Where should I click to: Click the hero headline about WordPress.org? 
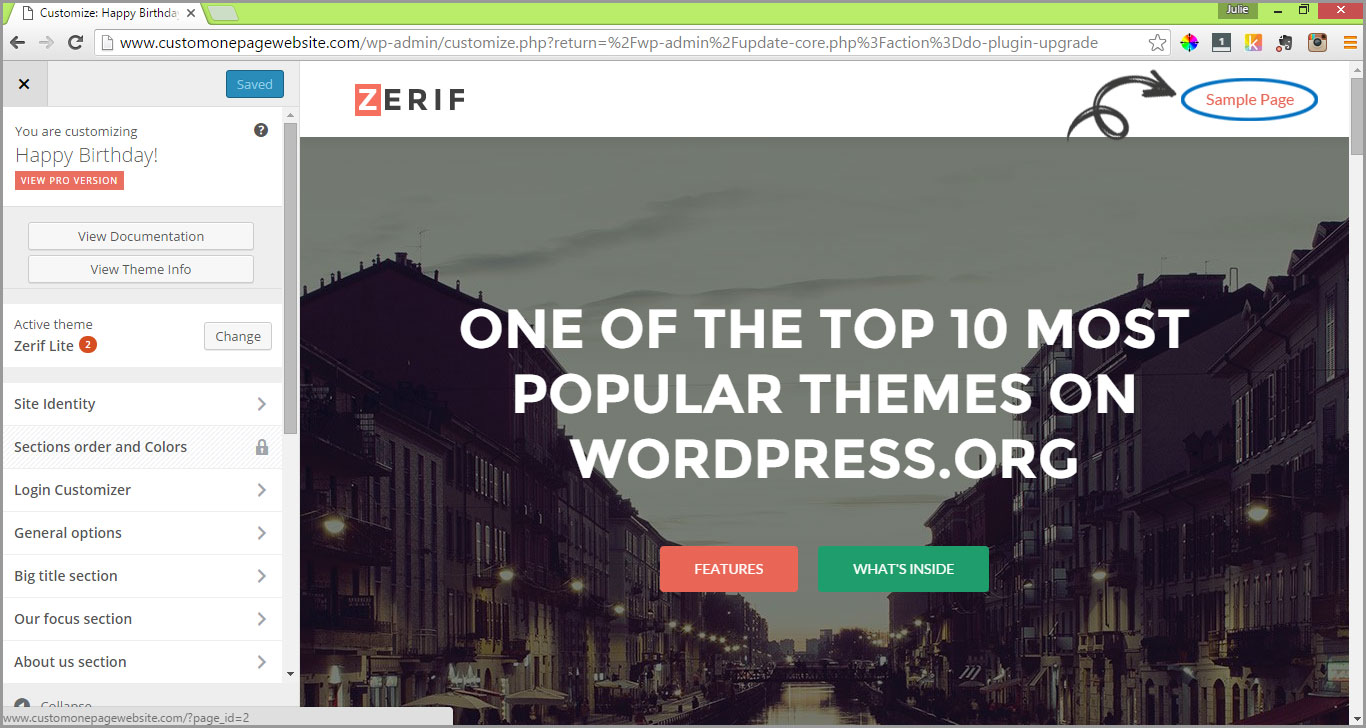[824, 394]
